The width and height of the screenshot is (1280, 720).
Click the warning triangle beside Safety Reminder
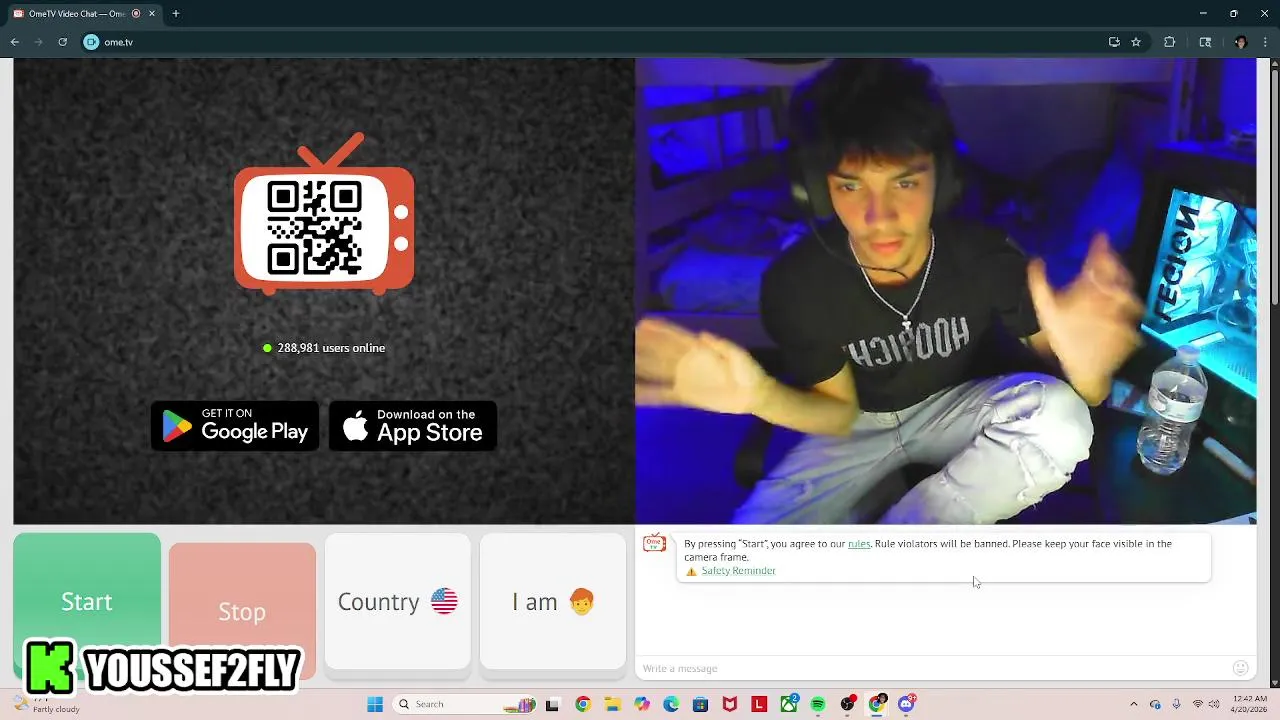(691, 571)
